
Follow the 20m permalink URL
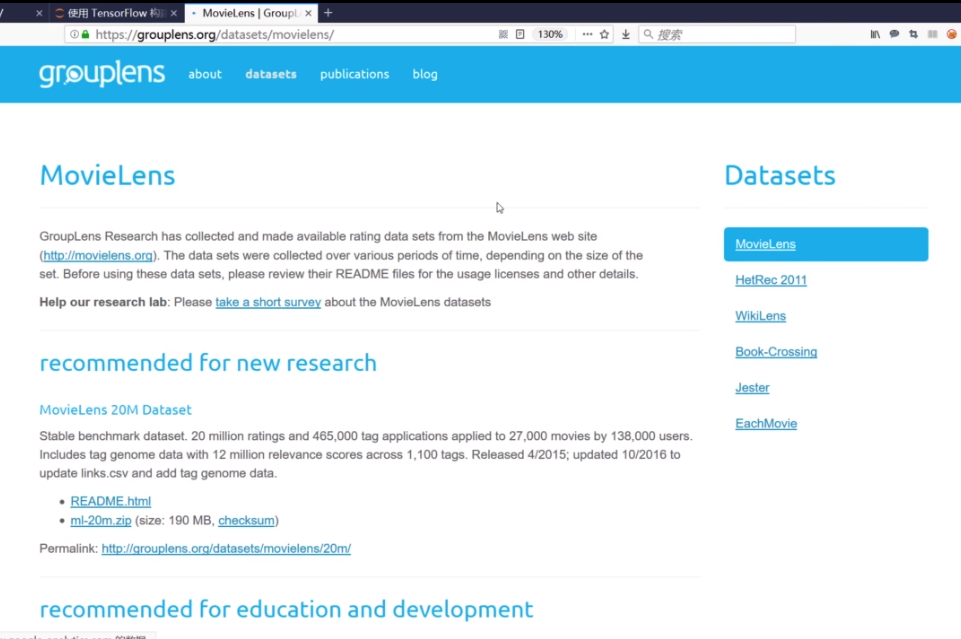pyautogui.click(x=226, y=548)
